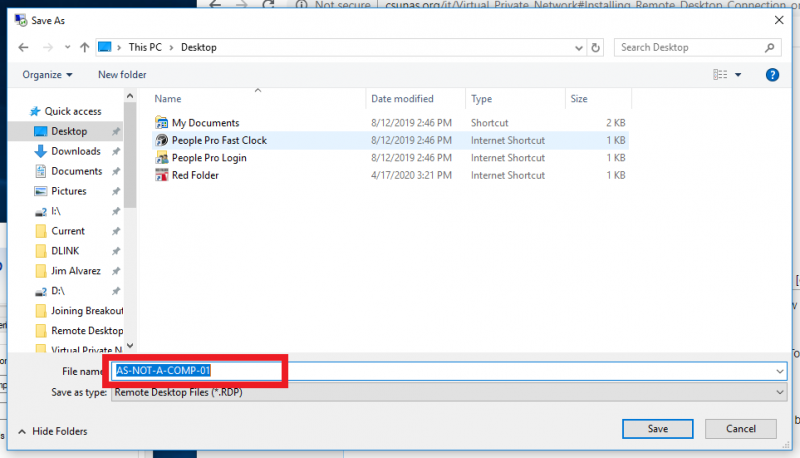Image resolution: width=800 pixels, height=458 pixels.
Task: Sort files by the Date modified column
Action: click(x=401, y=99)
